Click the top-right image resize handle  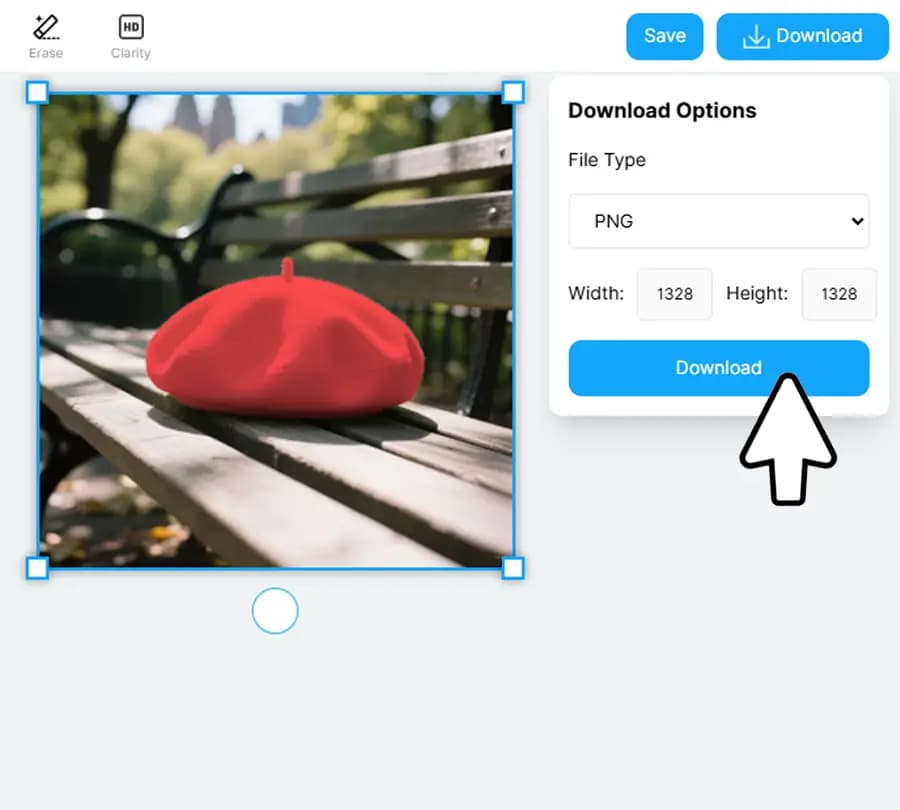[x=512, y=93]
